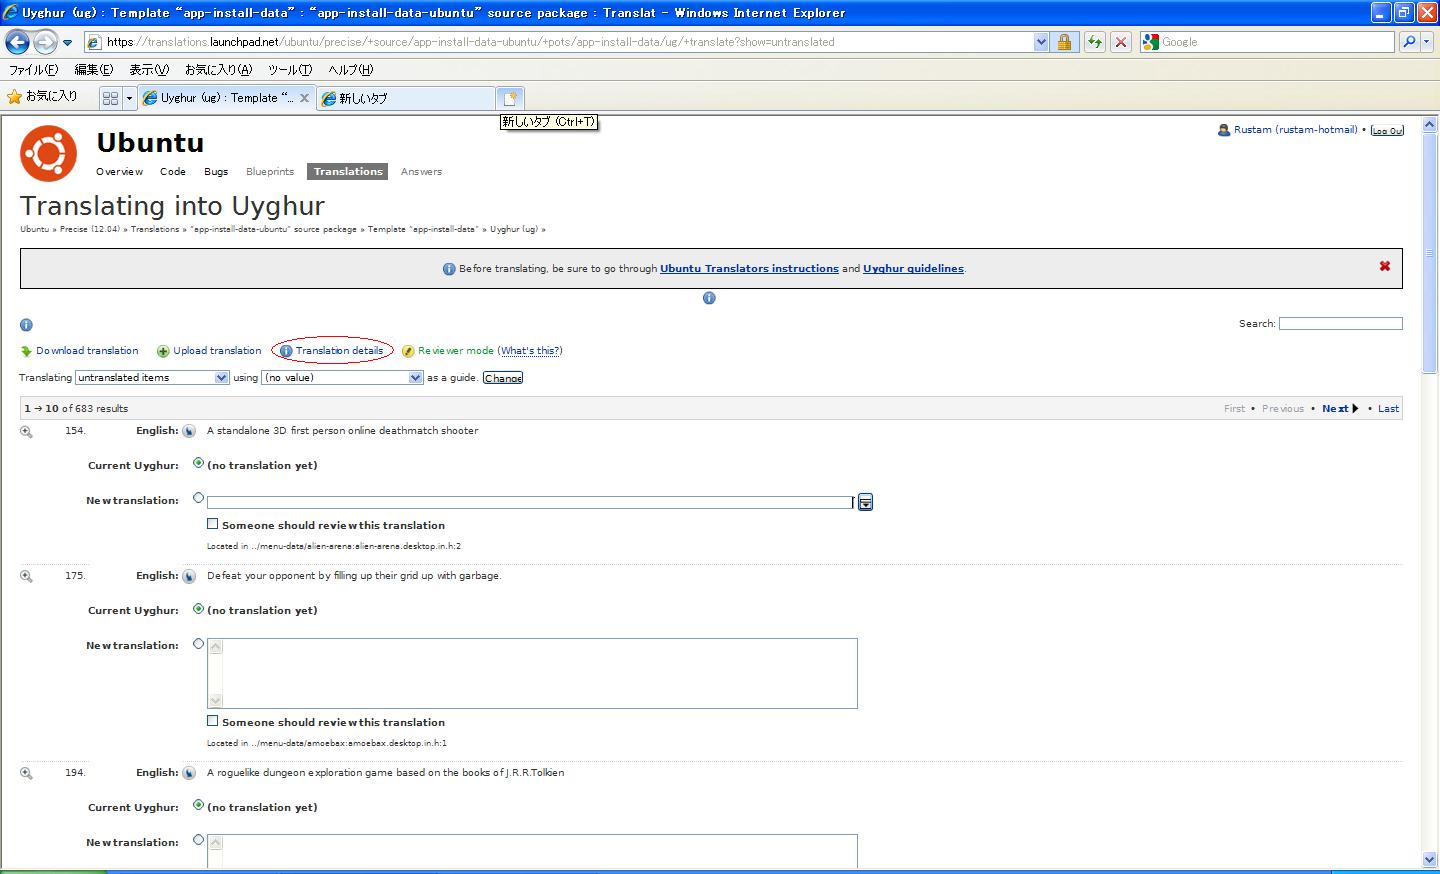1440x874 pixels.
Task: Click the zoom icon for item 194
Action: [x=26, y=774]
